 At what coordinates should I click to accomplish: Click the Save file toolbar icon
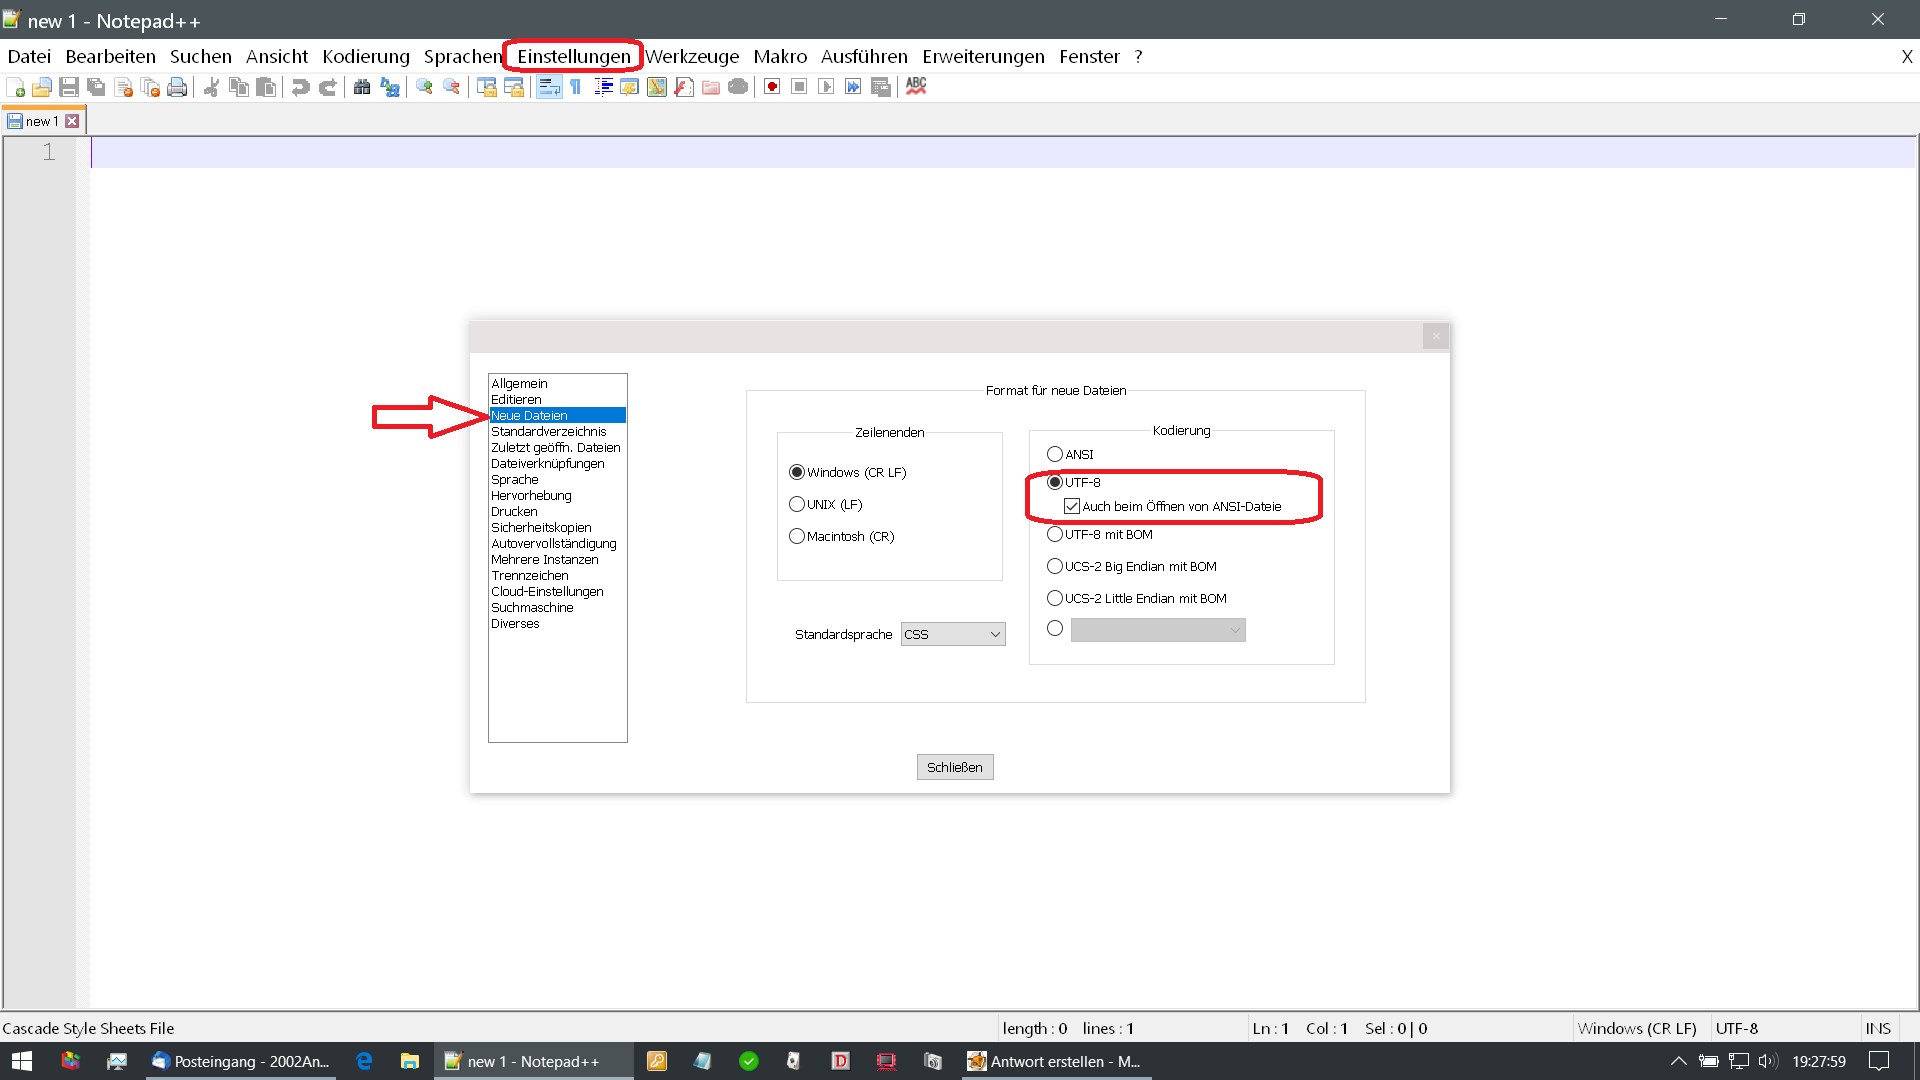(69, 88)
